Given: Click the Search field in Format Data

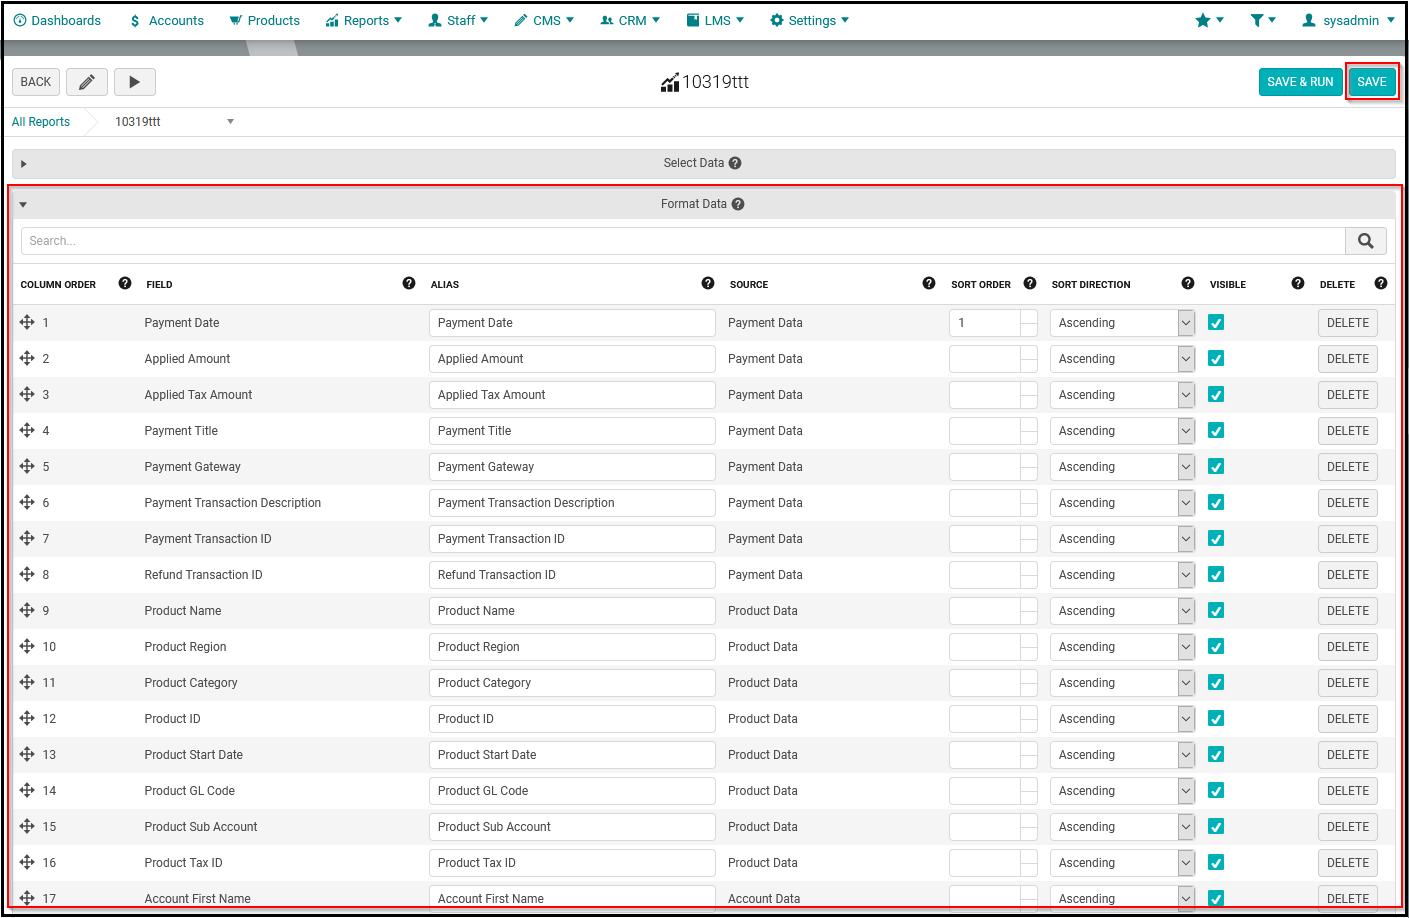Looking at the screenshot, I should 683,241.
